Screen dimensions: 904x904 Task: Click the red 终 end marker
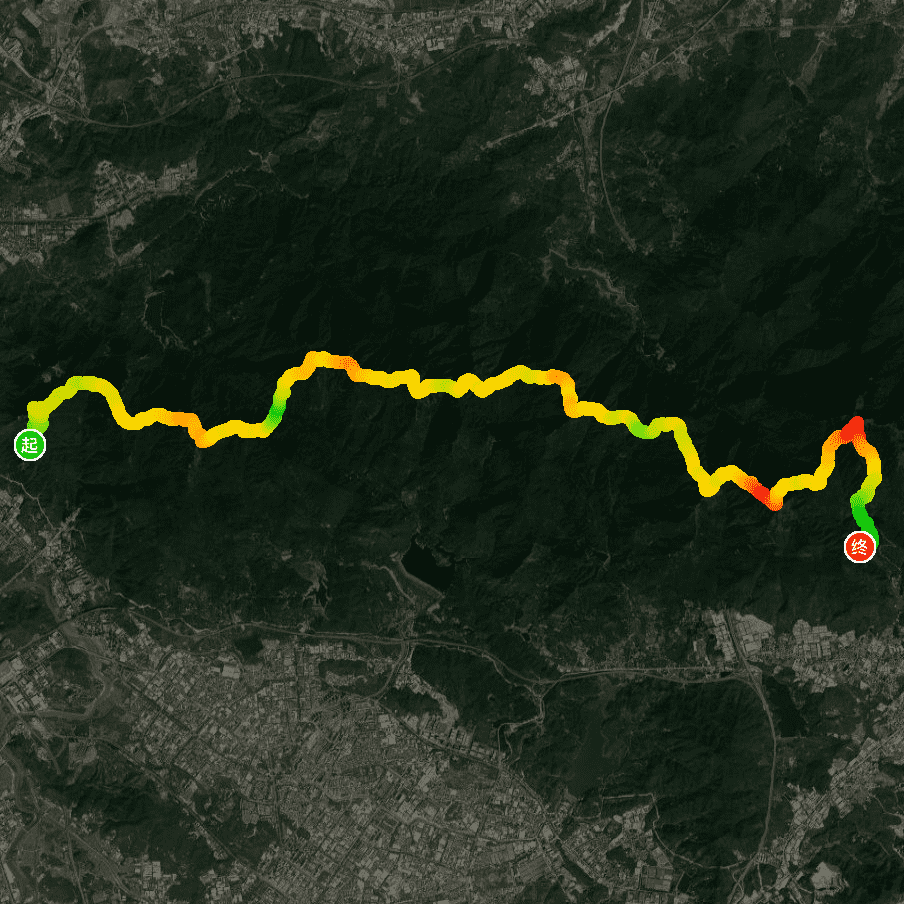pyautogui.click(x=860, y=547)
